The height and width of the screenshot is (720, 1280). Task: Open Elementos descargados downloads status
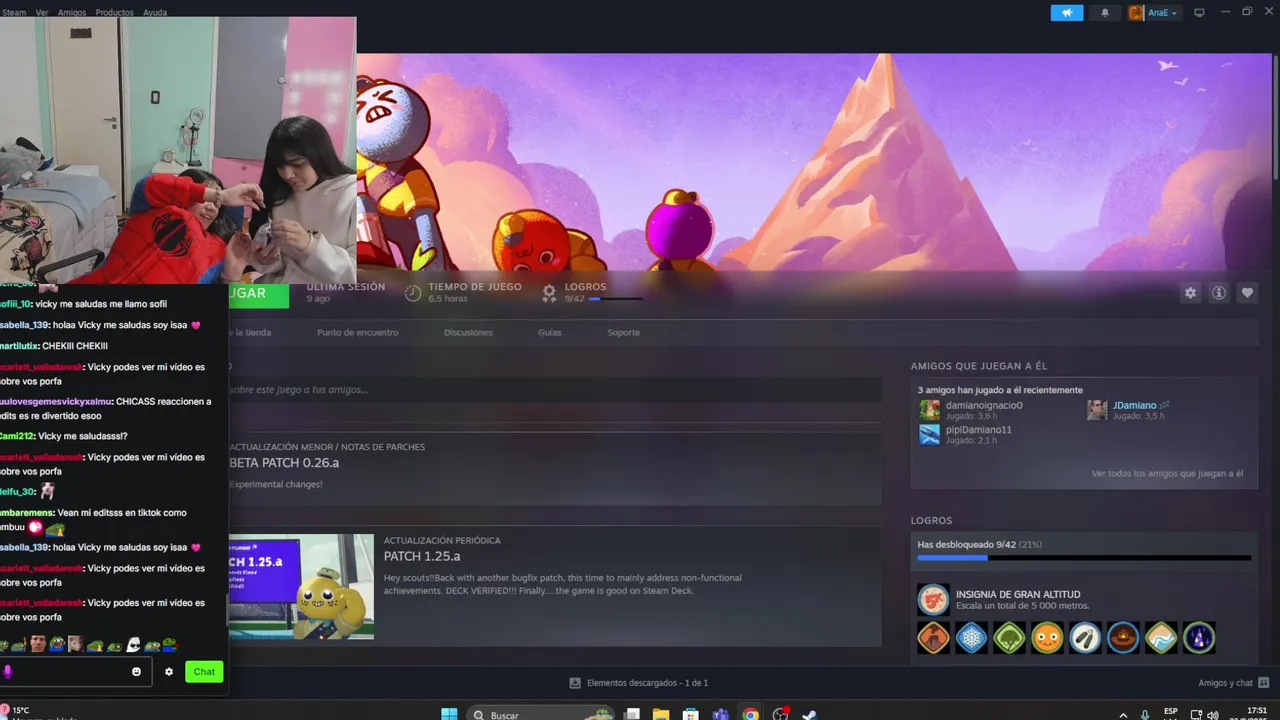pos(638,683)
